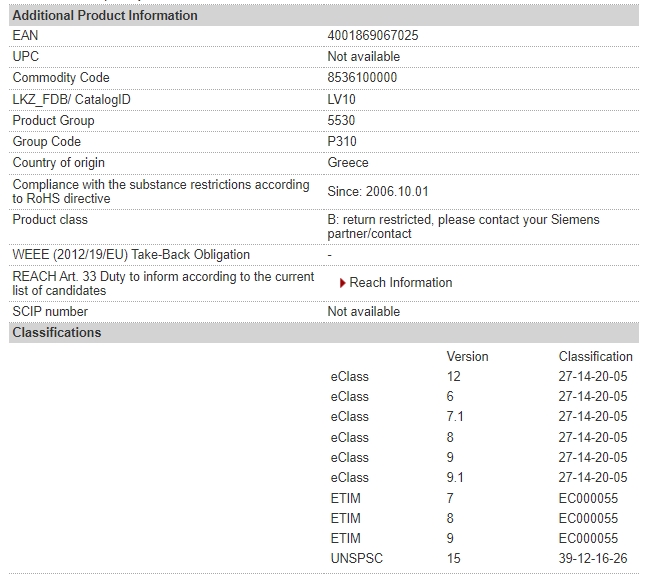
Task: Click the Commodity Code value 8536100000
Action: [362, 77]
